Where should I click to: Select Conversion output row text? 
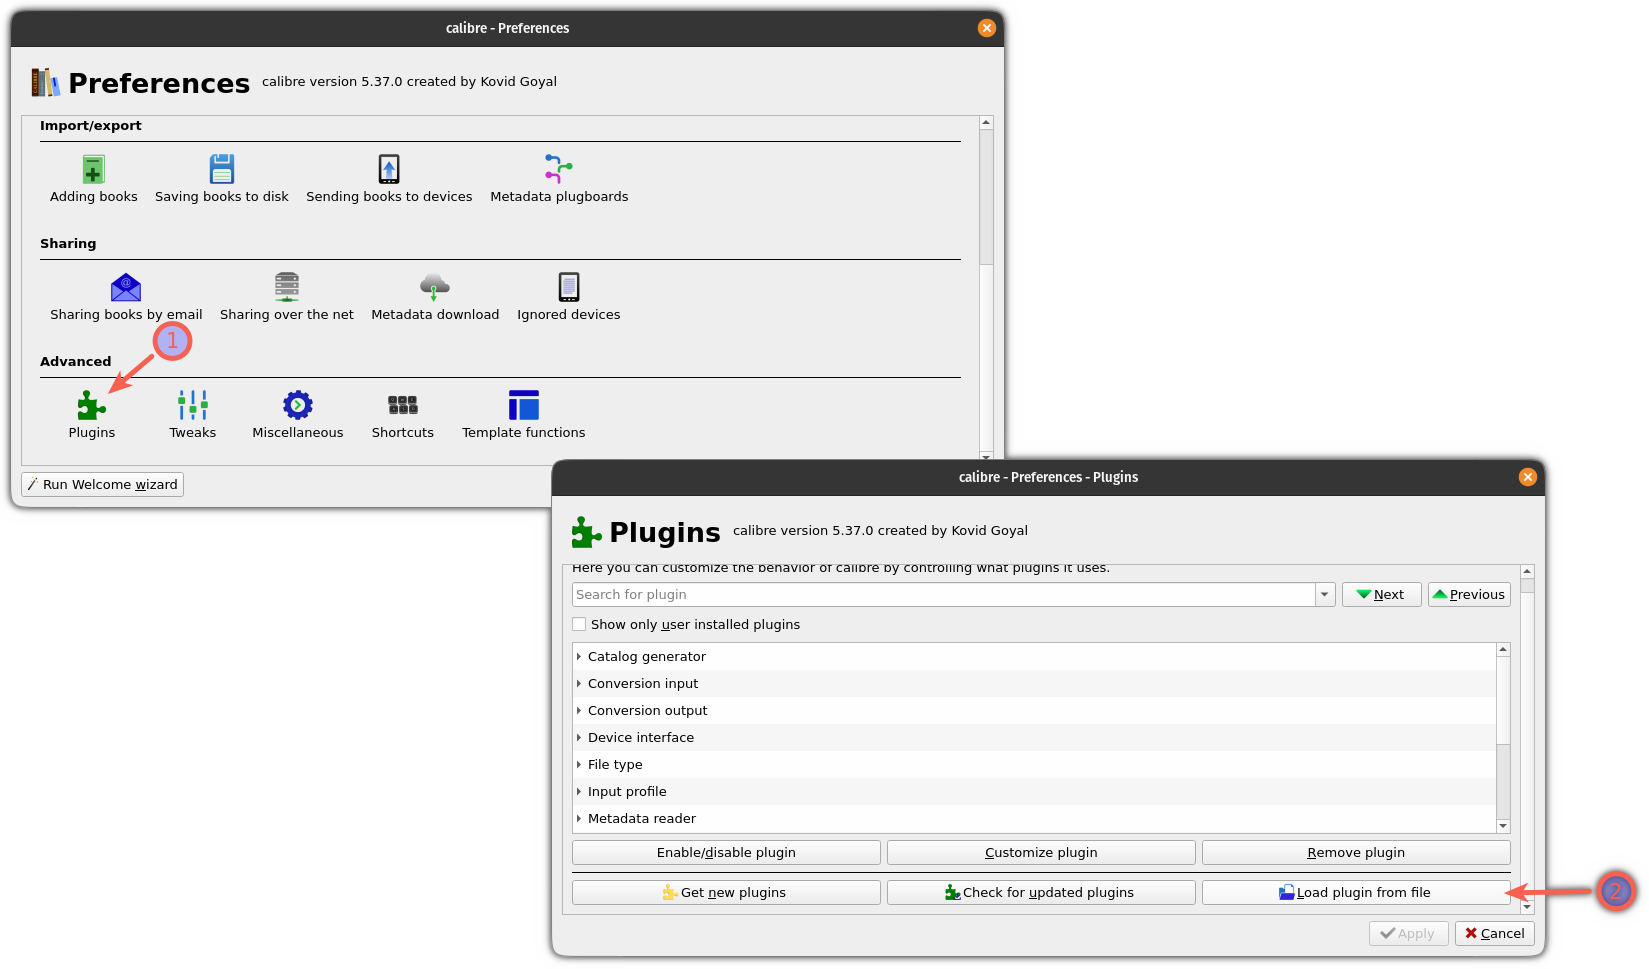(647, 710)
